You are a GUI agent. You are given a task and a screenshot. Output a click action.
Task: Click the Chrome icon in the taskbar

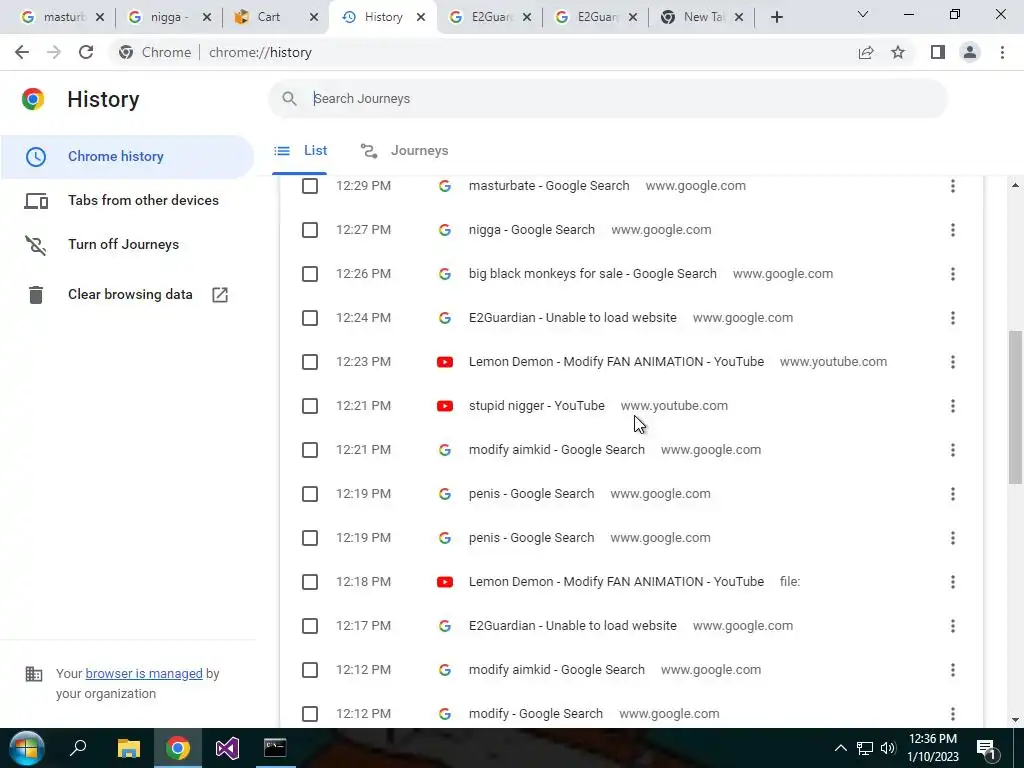click(x=178, y=748)
